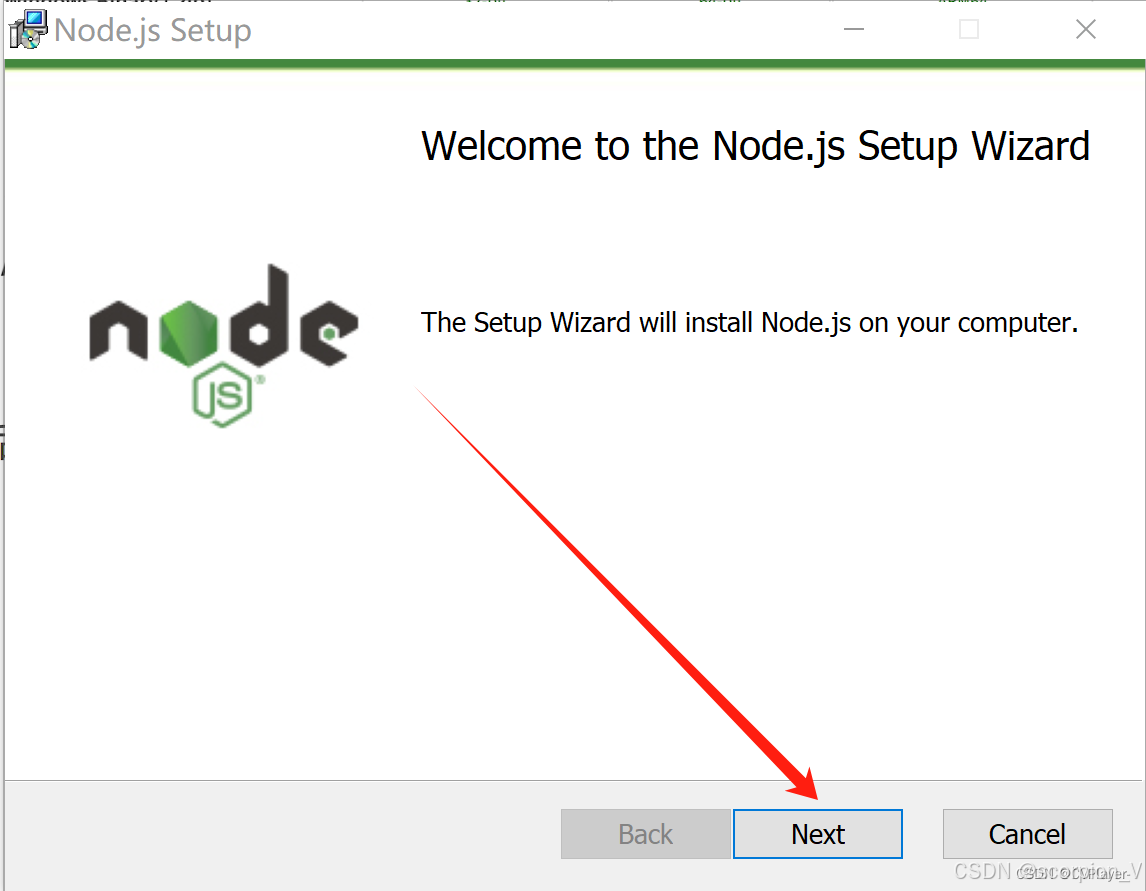Click the Setup Wizard description sentence
This screenshot has height=891, width=1146.
pos(749,322)
